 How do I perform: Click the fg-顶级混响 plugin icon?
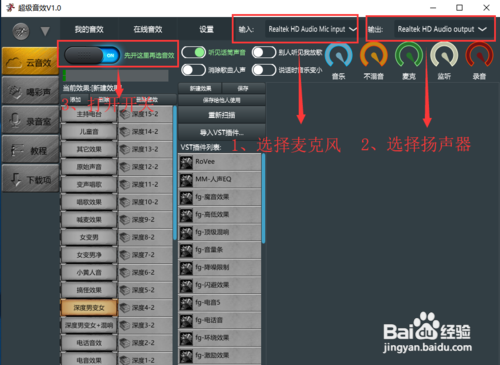point(186,233)
